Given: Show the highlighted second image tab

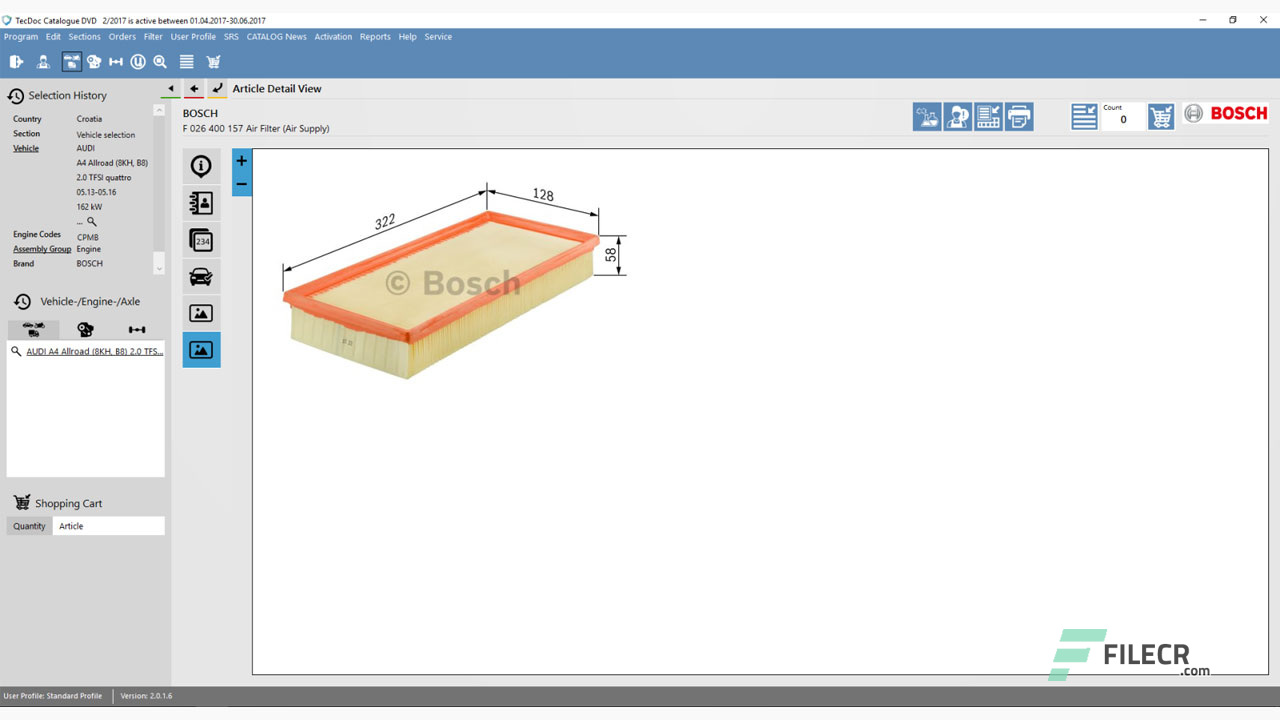Looking at the screenshot, I should [201, 350].
